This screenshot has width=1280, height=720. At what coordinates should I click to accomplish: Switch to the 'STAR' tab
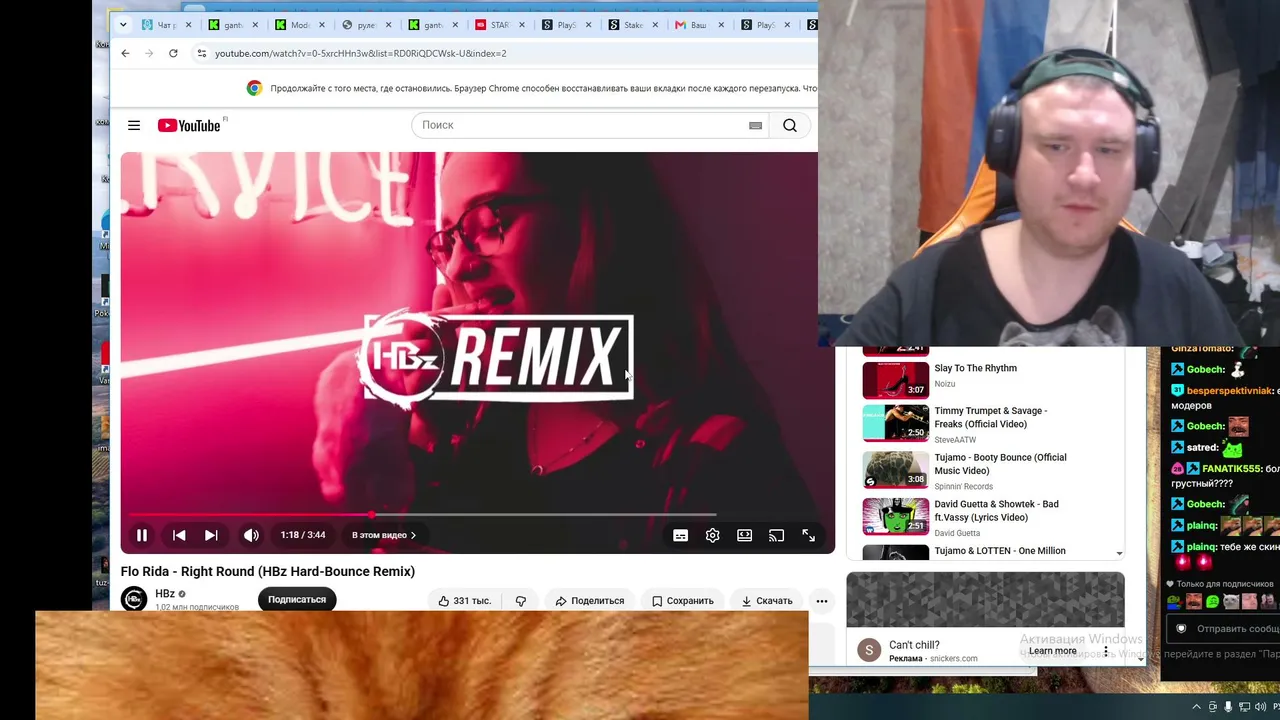click(x=493, y=25)
